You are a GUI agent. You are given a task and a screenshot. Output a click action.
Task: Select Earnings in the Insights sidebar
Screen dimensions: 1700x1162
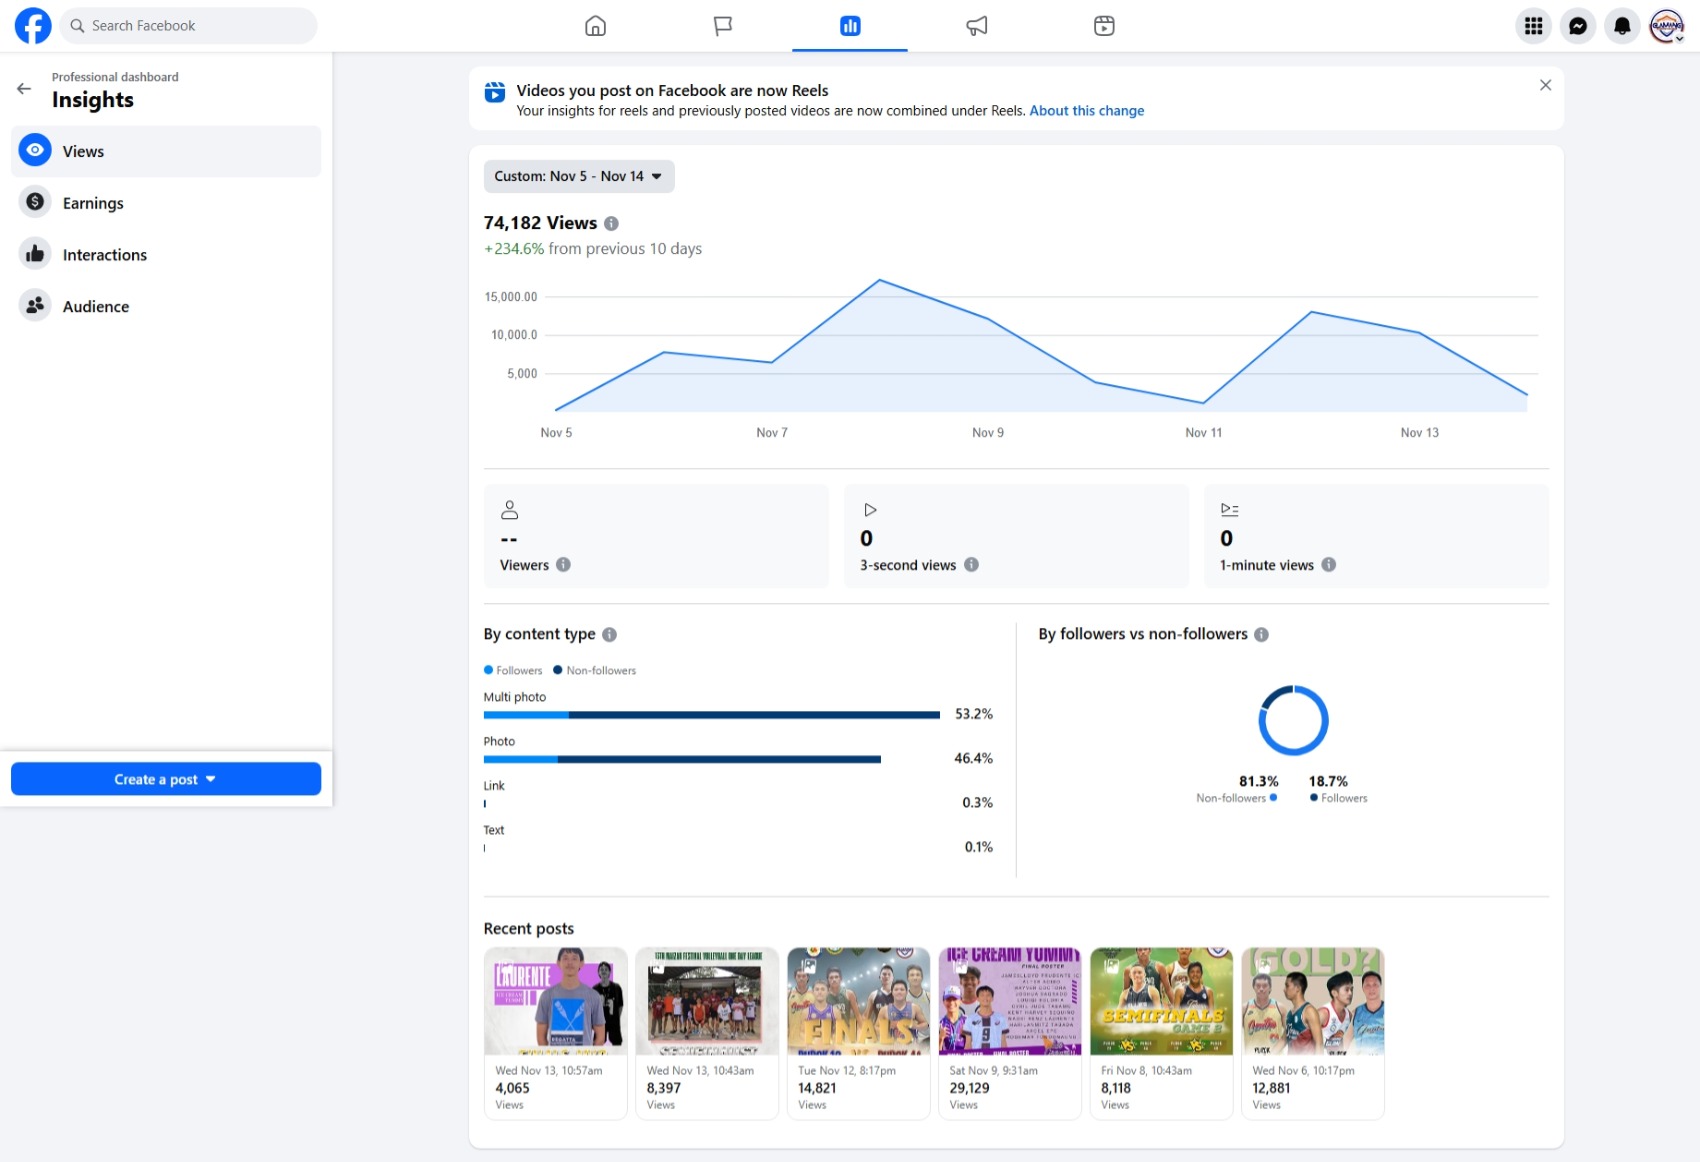(166, 203)
